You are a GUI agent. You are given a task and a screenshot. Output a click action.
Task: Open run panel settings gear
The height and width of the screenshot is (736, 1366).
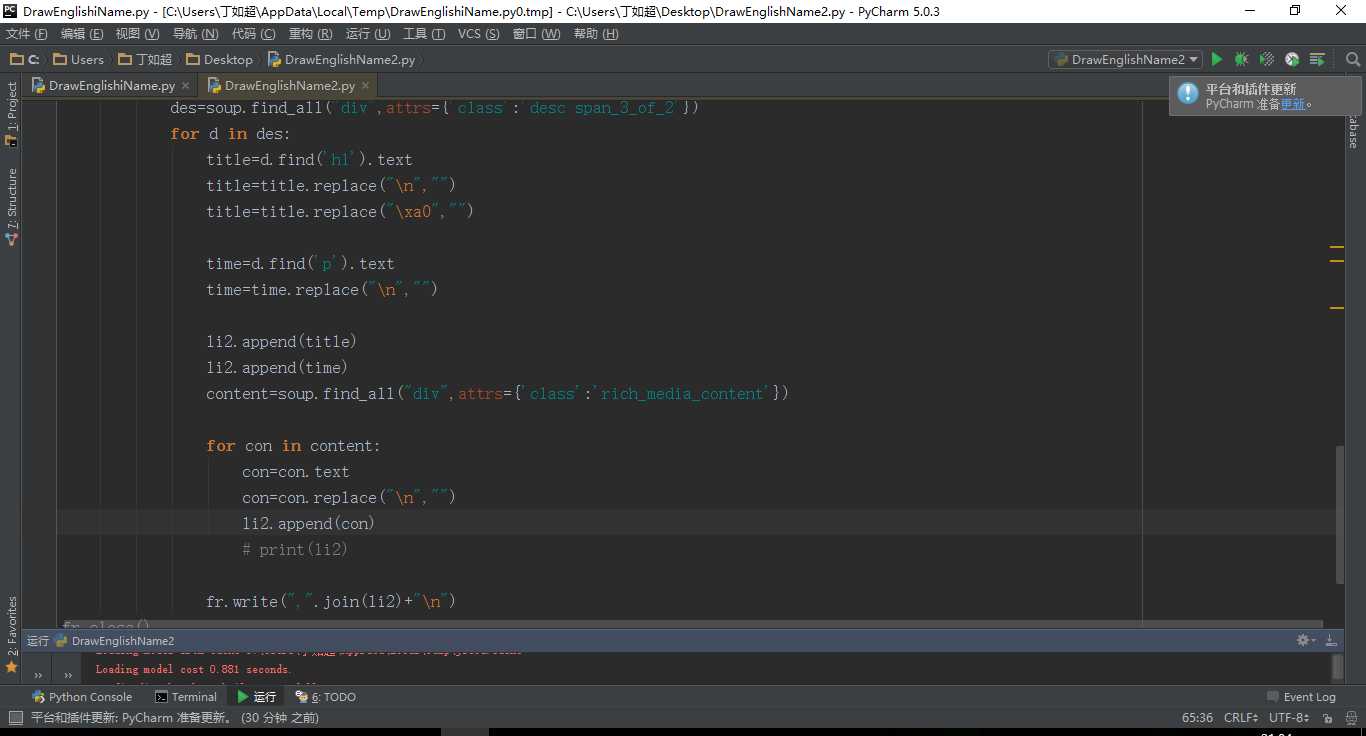tap(1304, 640)
